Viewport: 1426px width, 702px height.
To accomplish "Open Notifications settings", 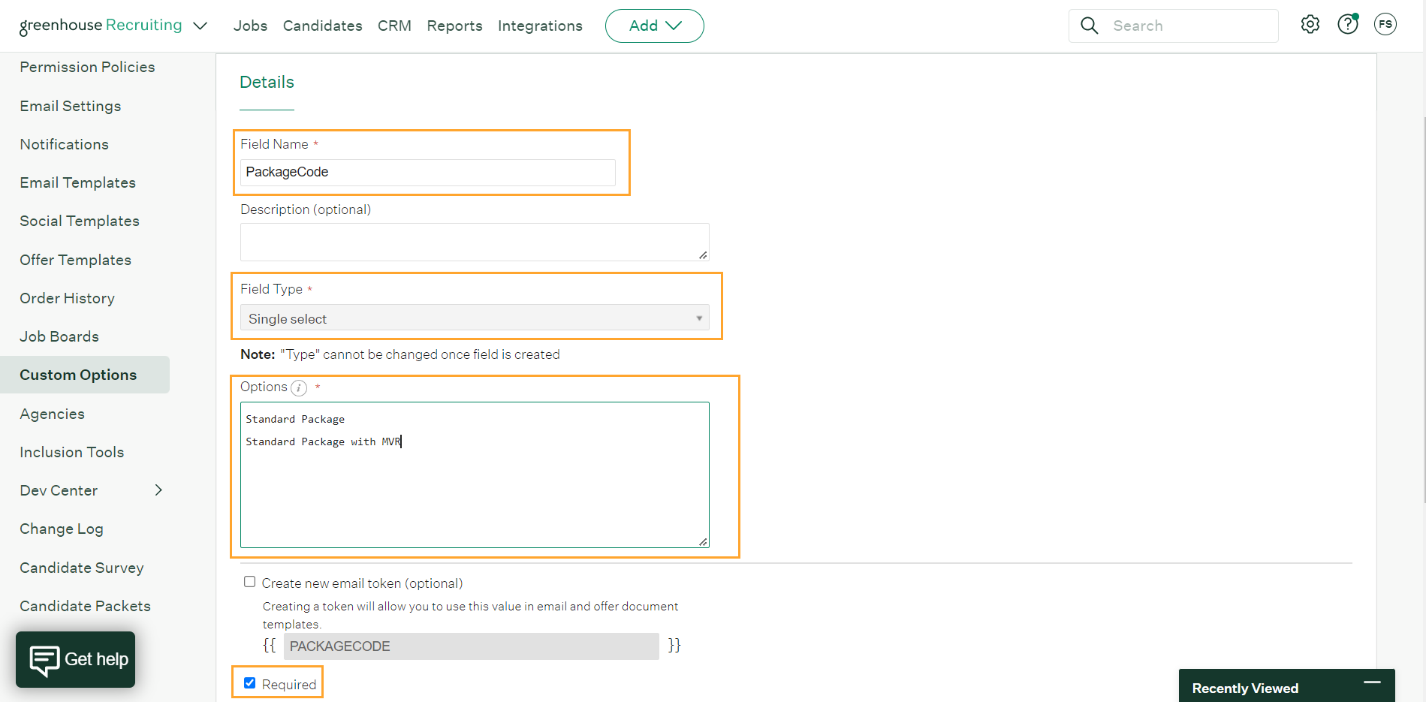I will click(64, 144).
